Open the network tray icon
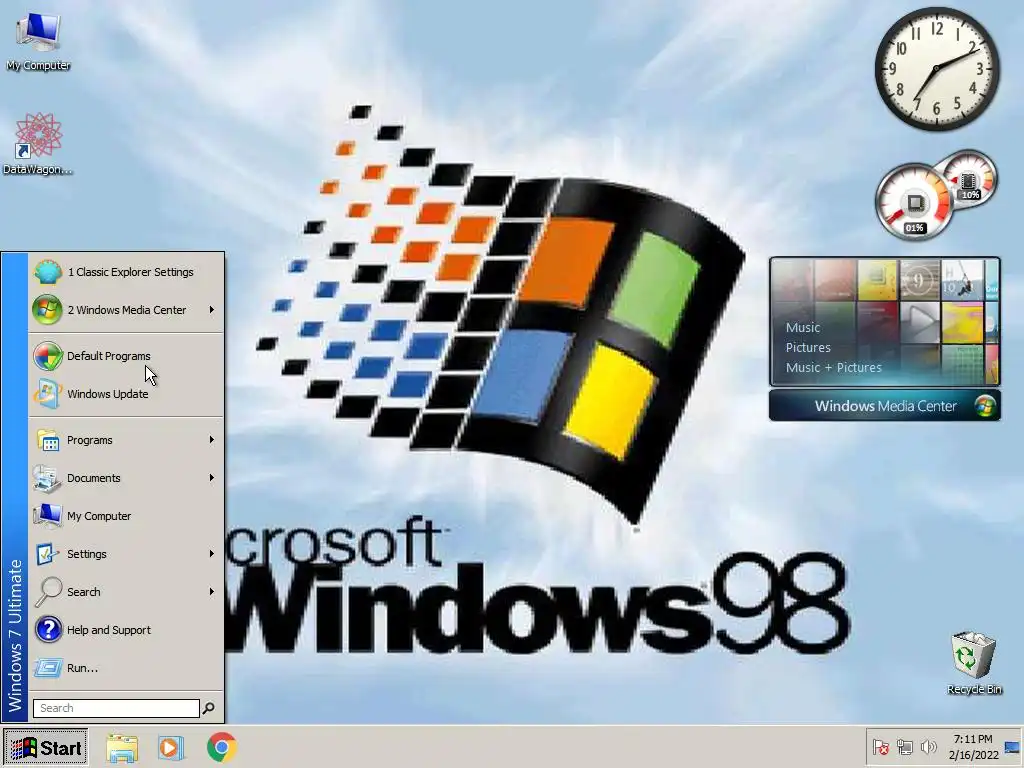Viewport: 1024px width, 768px height. [x=904, y=747]
